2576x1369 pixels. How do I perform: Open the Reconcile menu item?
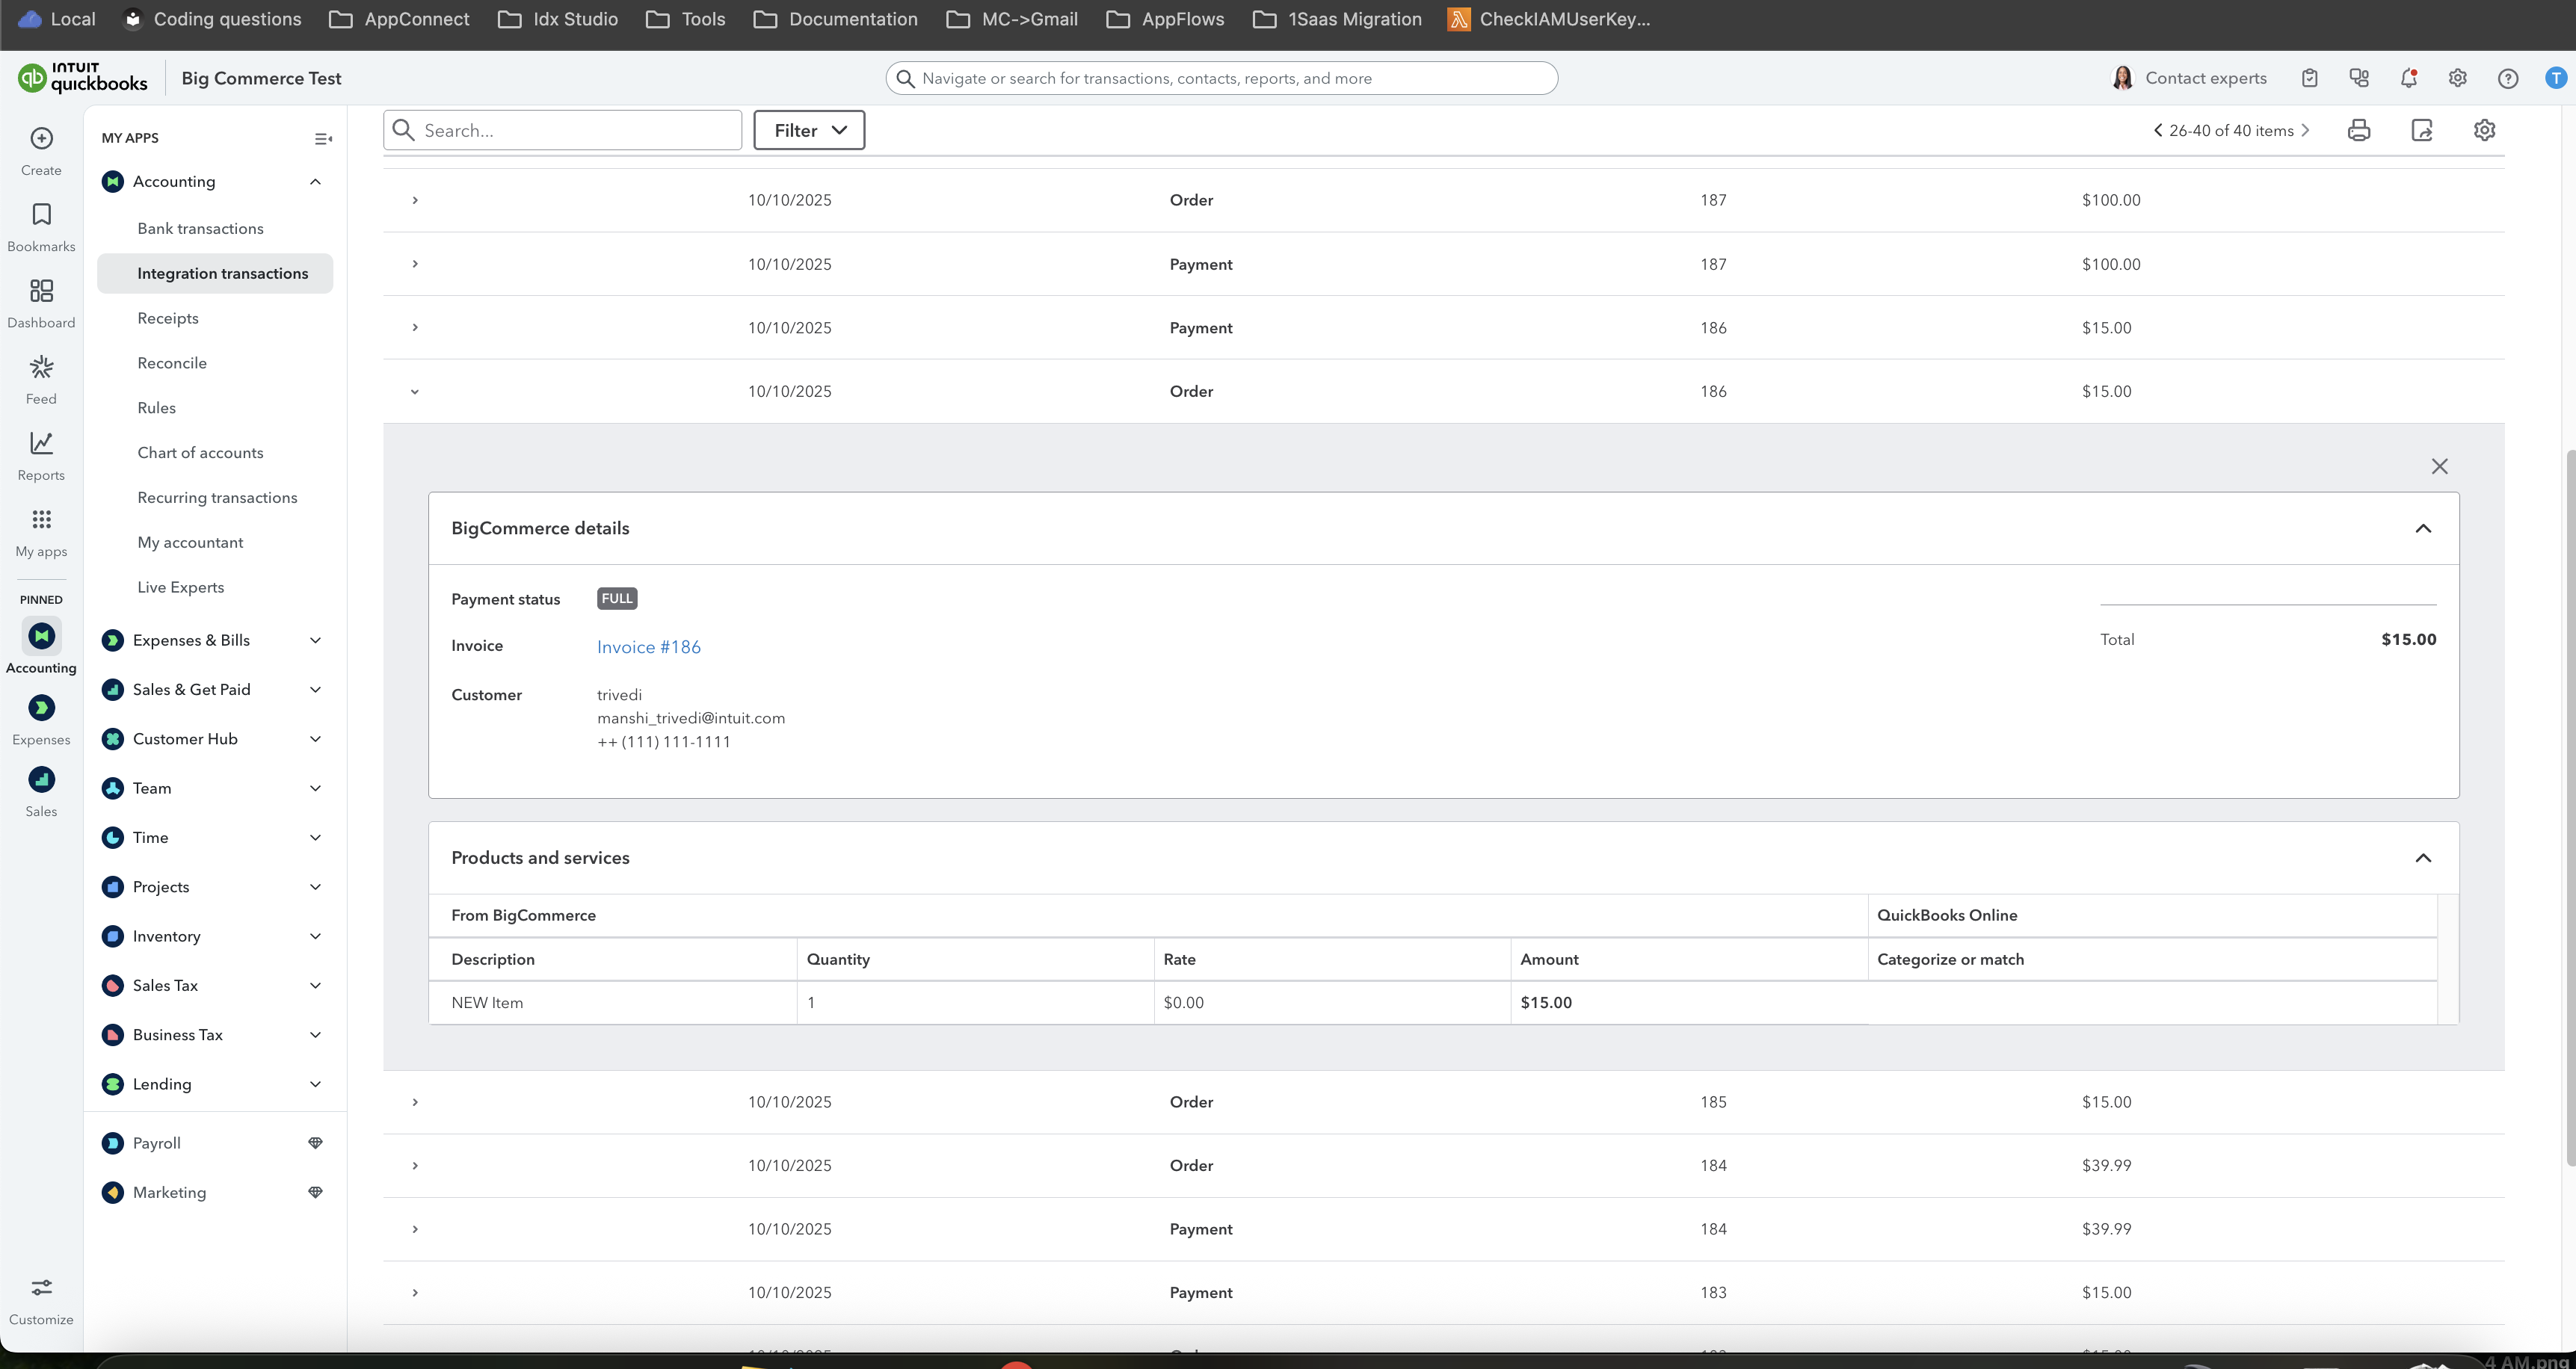pos(172,363)
